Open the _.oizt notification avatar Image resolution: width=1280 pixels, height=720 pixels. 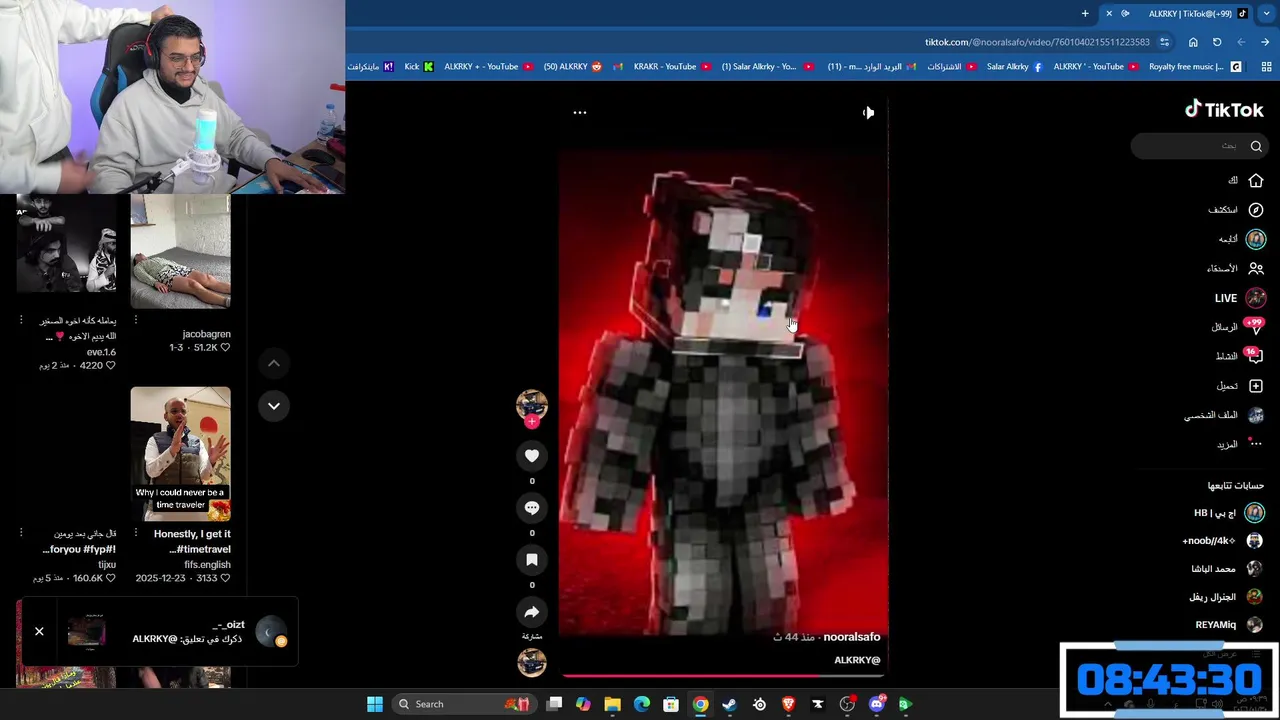(x=271, y=633)
